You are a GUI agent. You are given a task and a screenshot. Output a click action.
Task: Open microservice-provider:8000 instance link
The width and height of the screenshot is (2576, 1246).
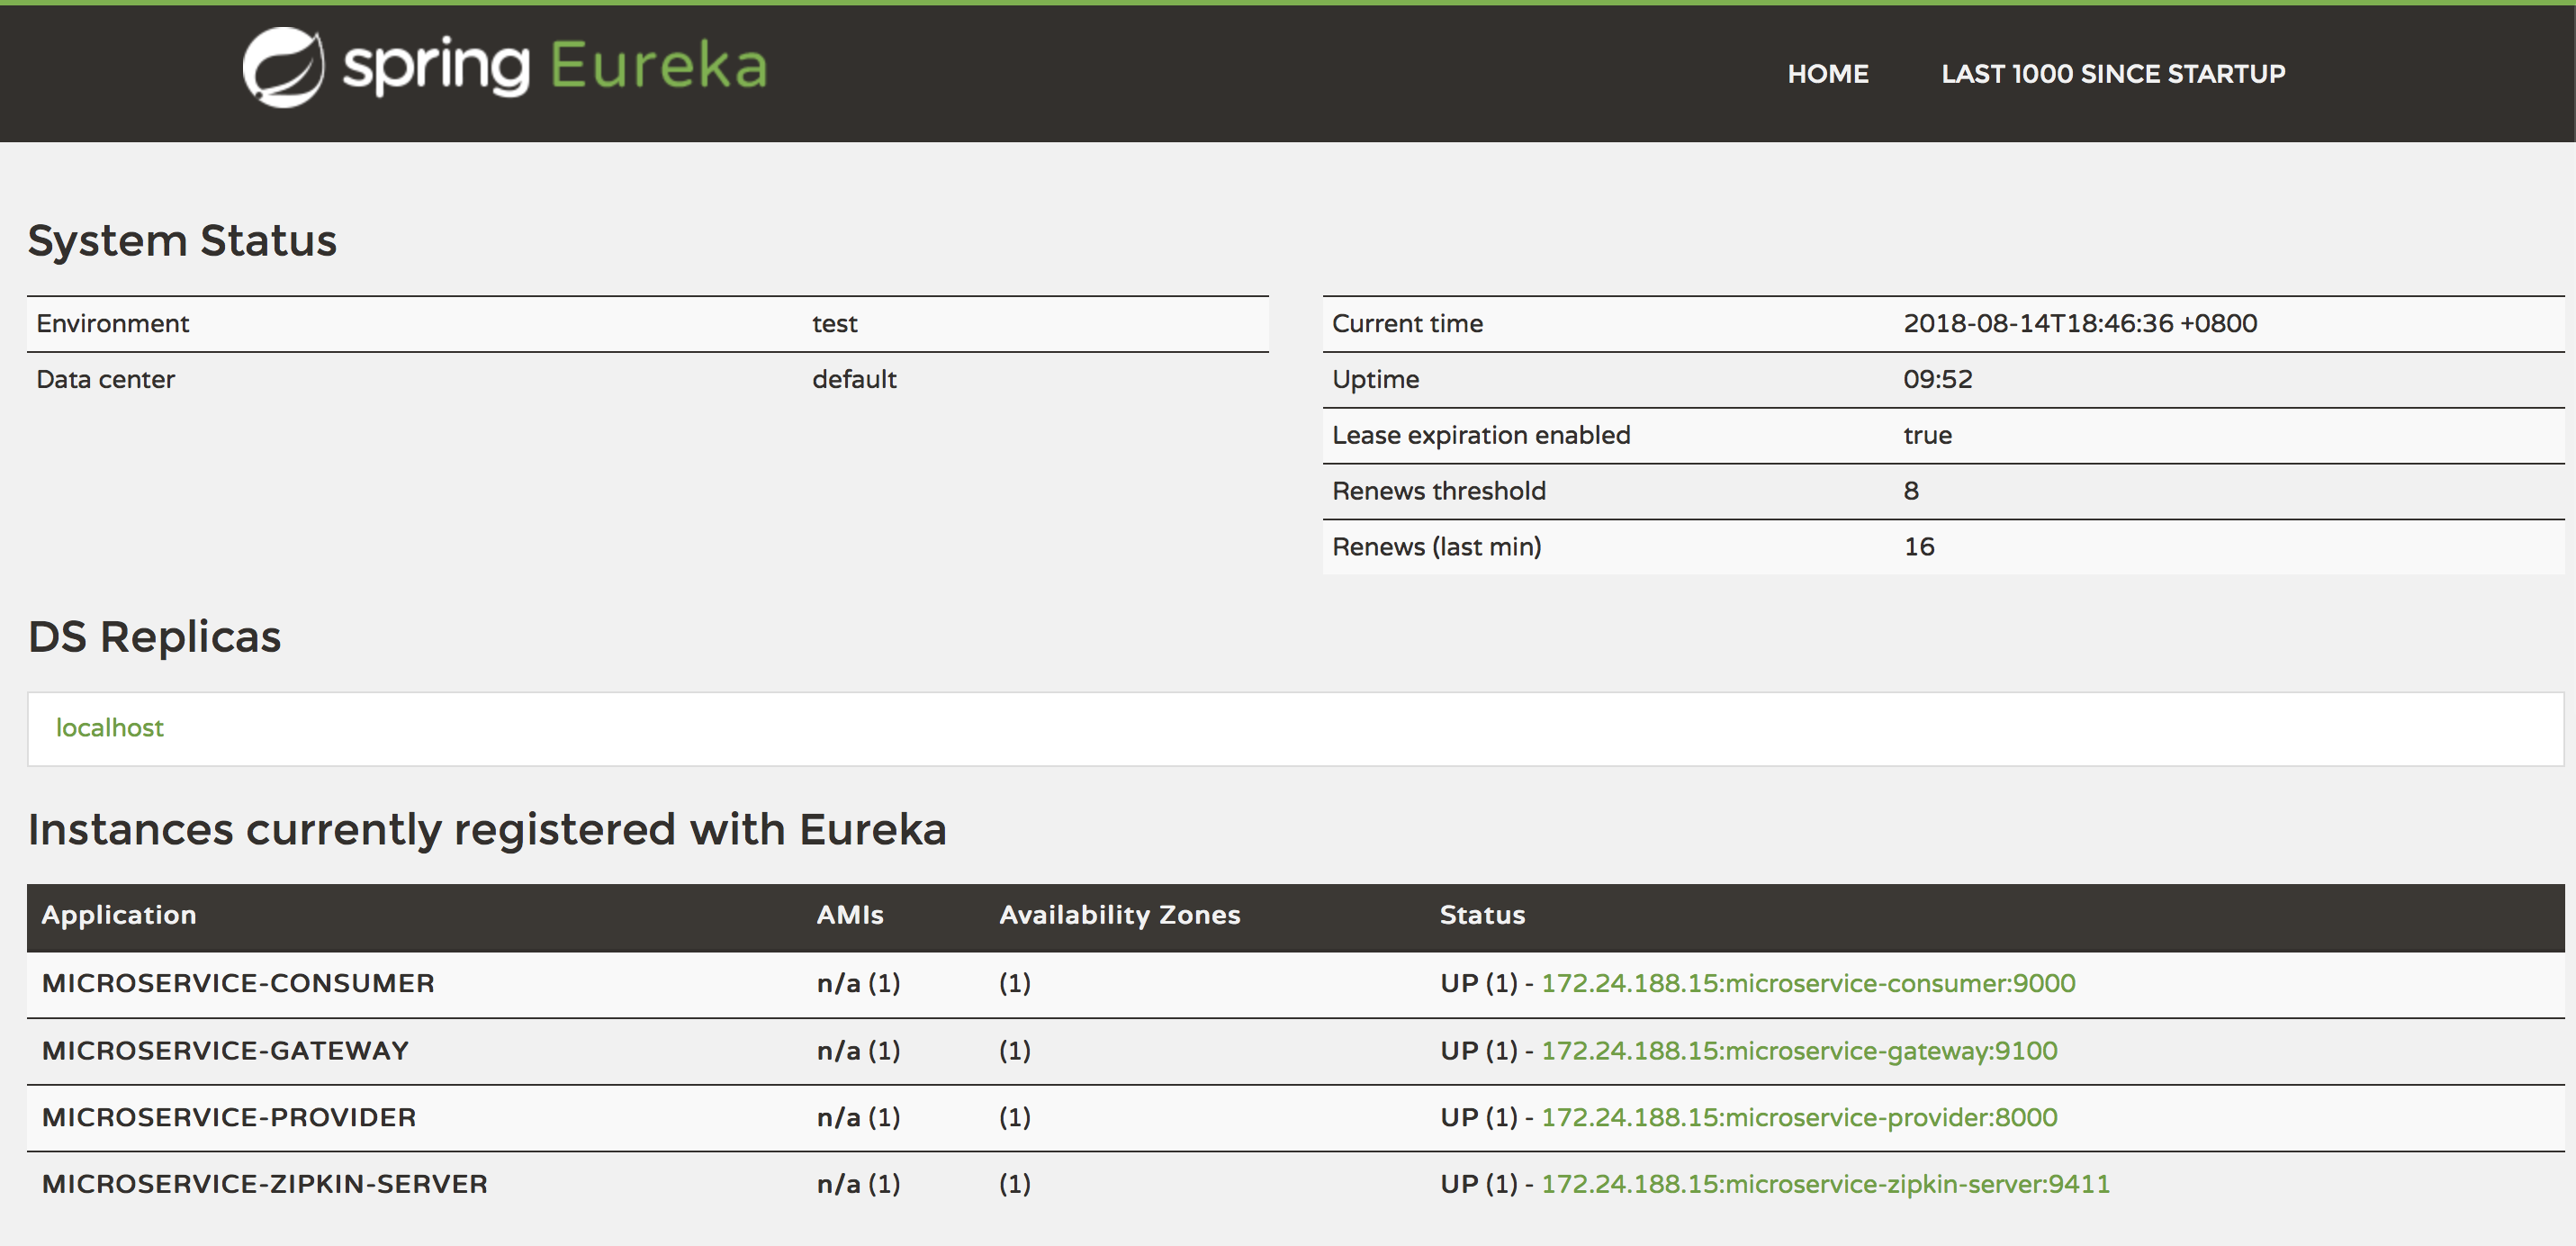point(1798,1117)
